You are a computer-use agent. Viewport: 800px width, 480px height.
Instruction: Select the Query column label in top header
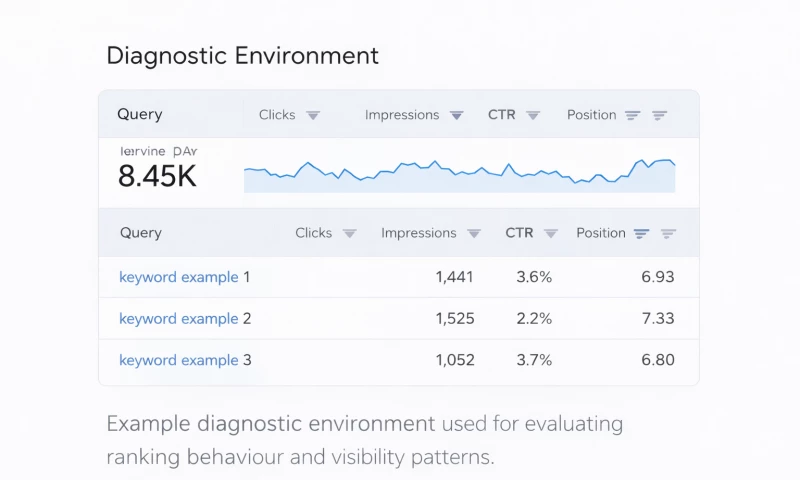point(139,114)
